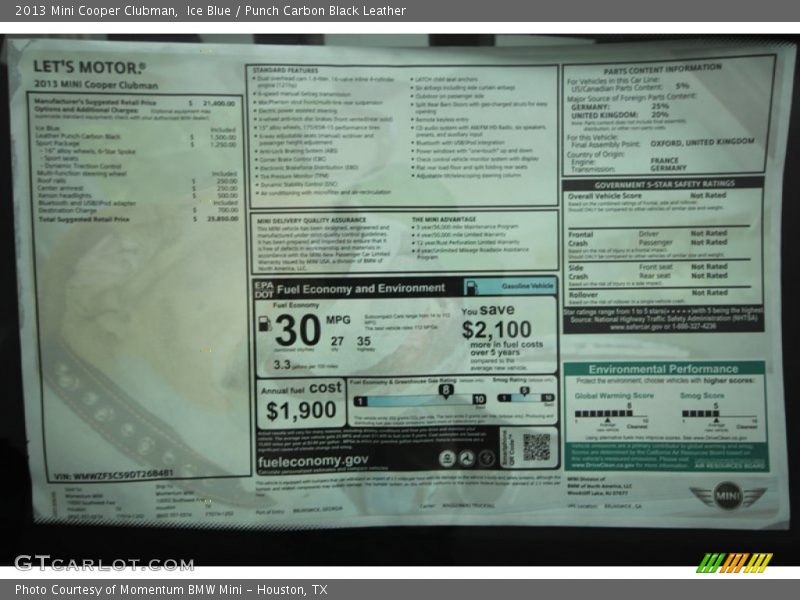Click the smartphone QR code
Viewport: 800px width, 600px height.
(537, 446)
